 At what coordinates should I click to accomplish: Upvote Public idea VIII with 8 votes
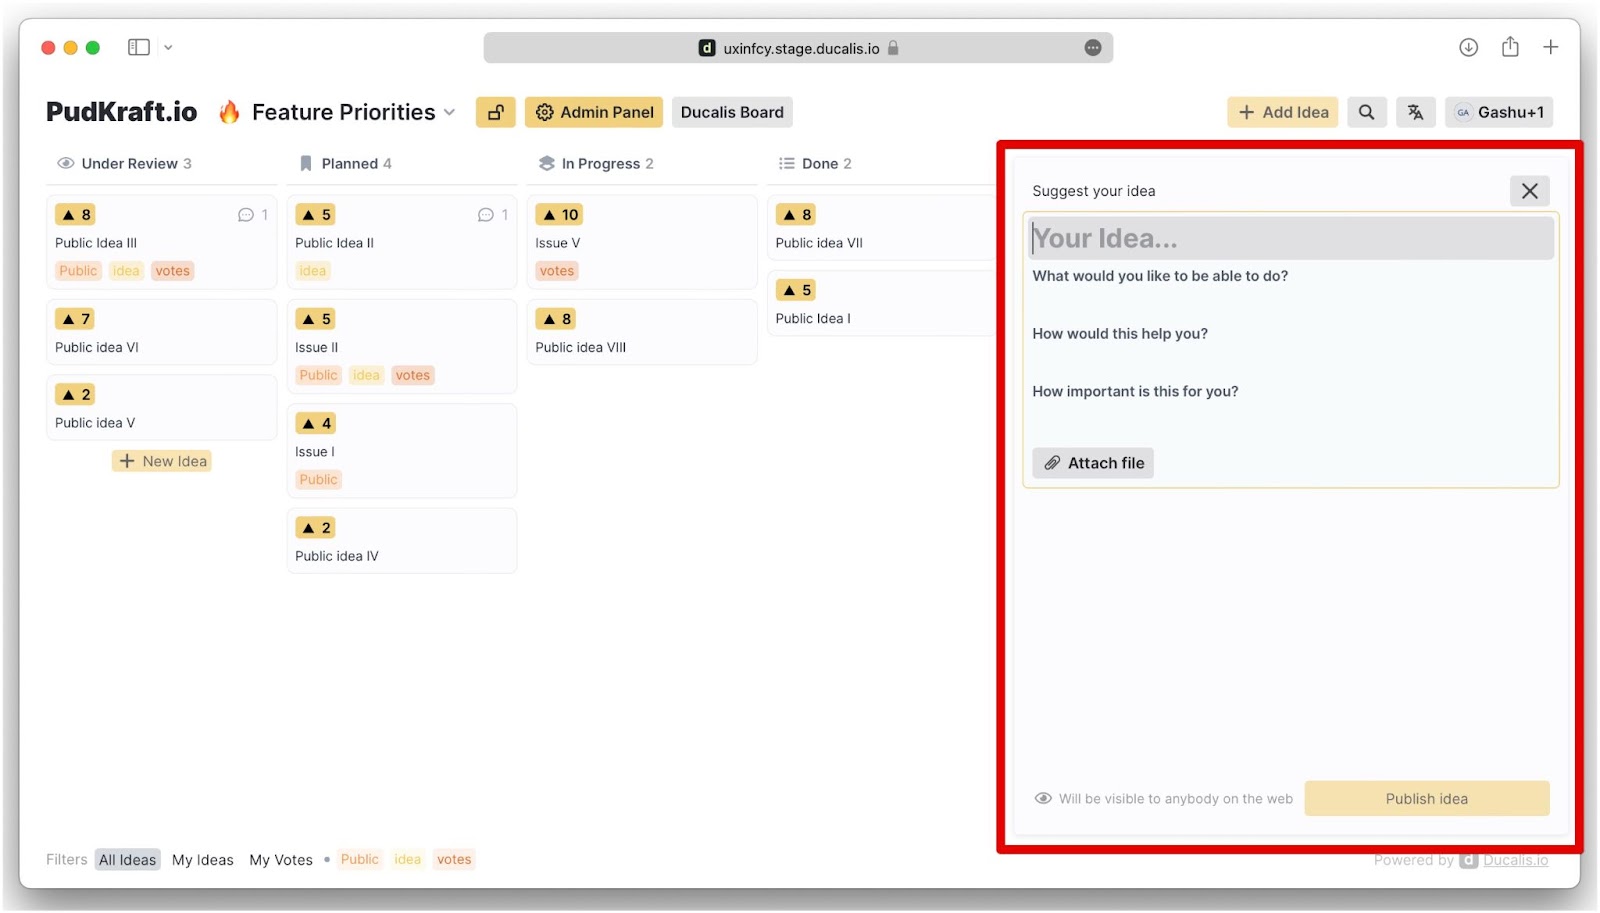(x=557, y=319)
